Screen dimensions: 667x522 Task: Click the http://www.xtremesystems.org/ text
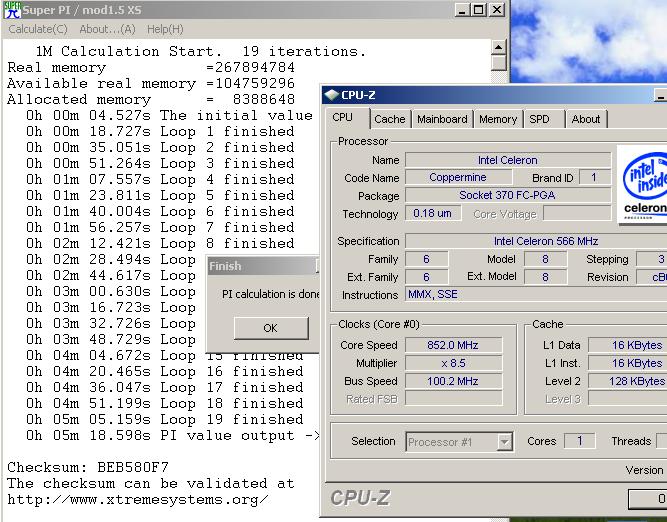(138, 499)
